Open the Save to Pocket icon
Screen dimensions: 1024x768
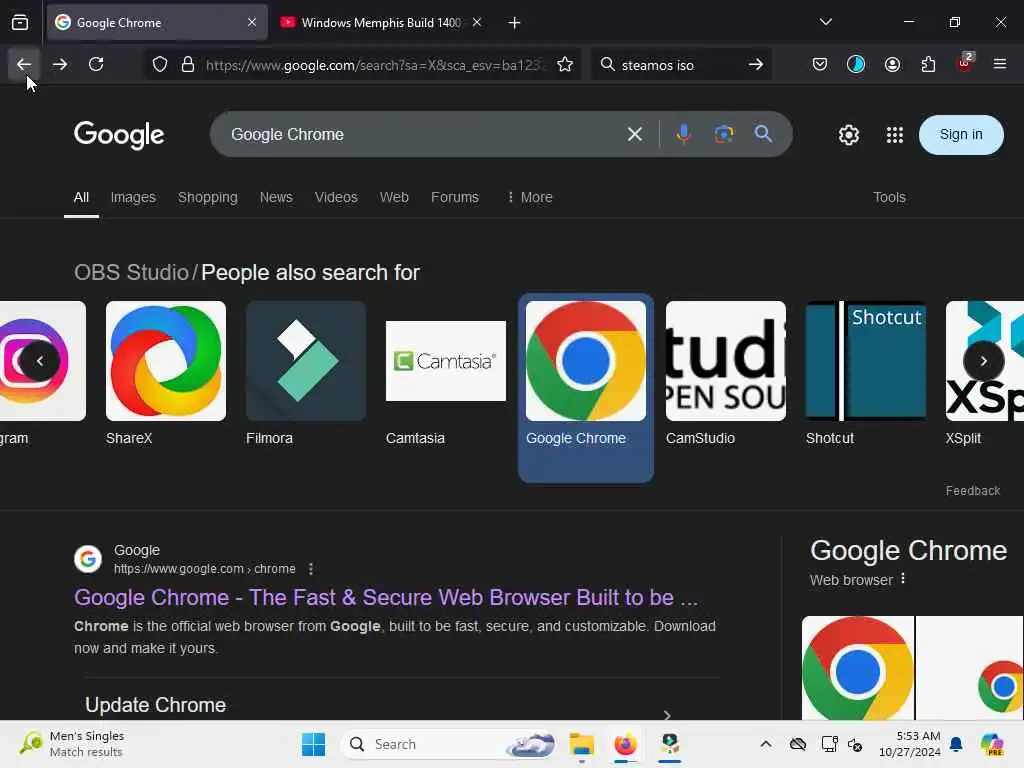(820, 65)
